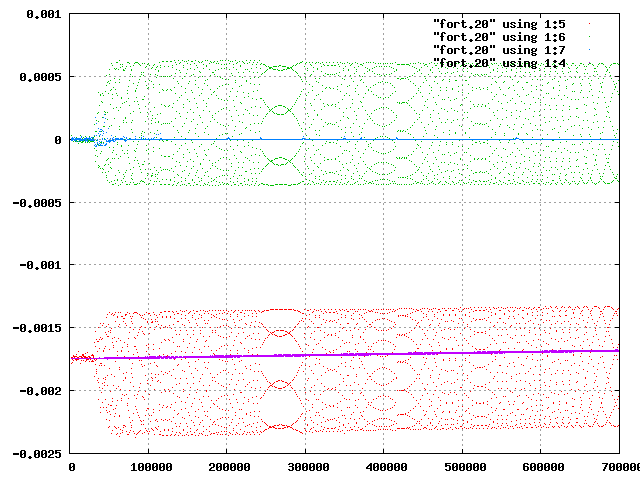This screenshot has height=480, width=640.
Task: Click the y-axis label 0.001
Action: pos(44,14)
